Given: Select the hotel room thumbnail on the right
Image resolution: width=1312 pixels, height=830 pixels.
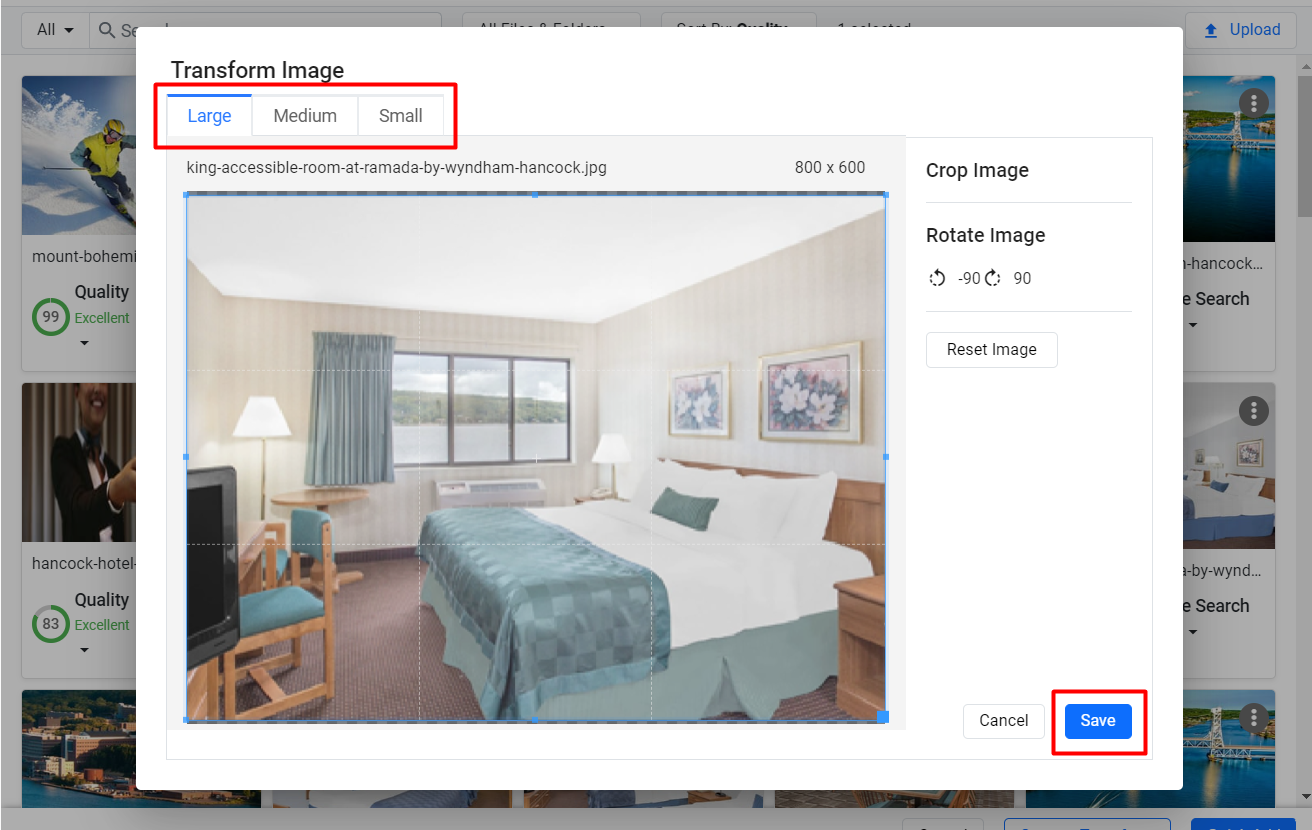Looking at the screenshot, I should [x=1229, y=465].
